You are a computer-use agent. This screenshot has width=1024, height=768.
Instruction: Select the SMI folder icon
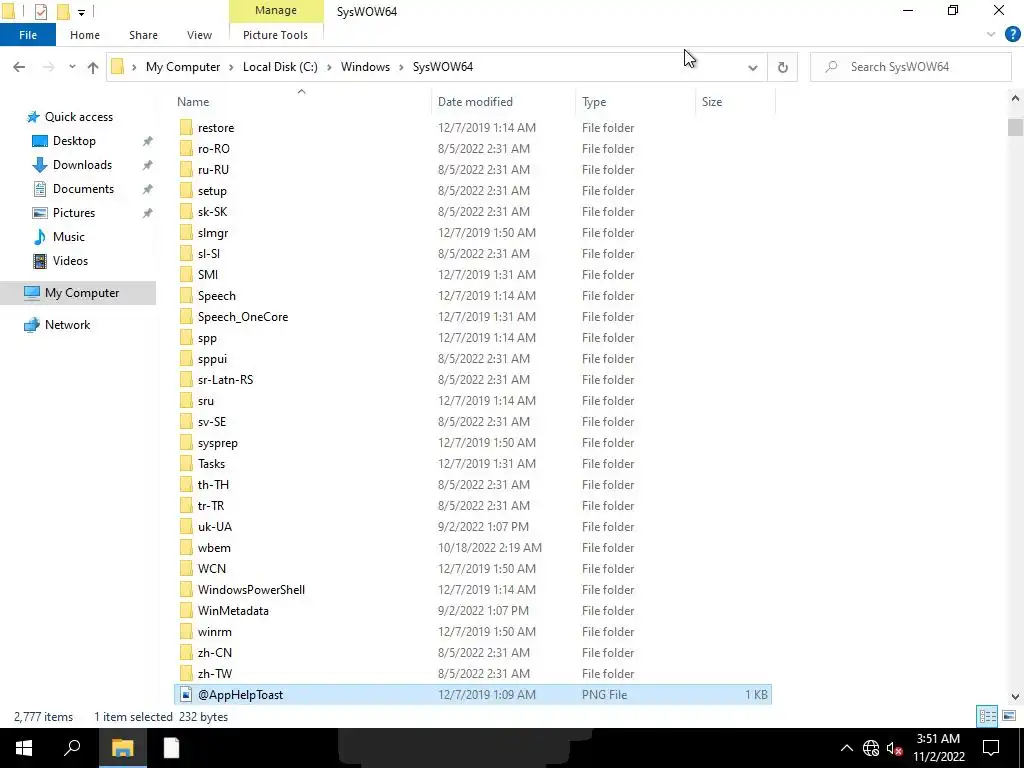click(x=186, y=274)
